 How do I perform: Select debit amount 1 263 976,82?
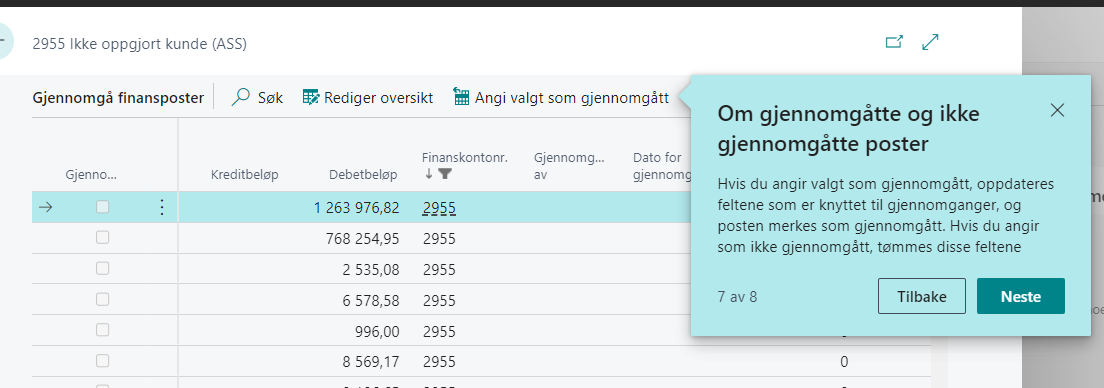tap(357, 208)
